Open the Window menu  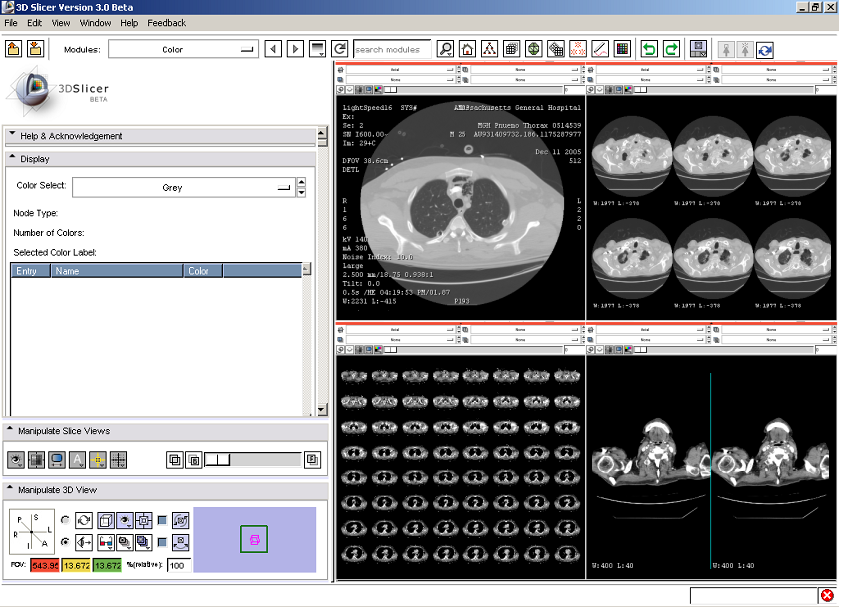95,23
